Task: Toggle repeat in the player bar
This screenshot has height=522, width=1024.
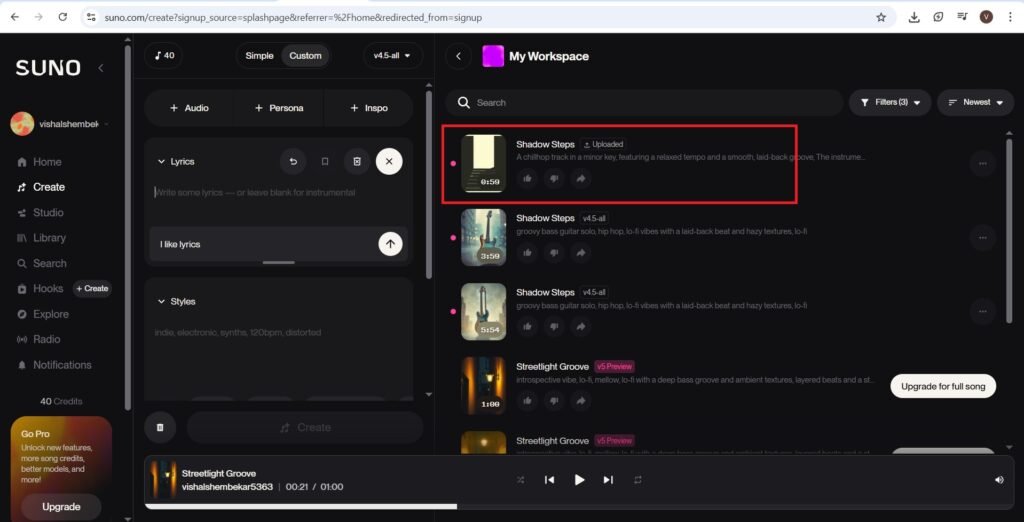Action: [637, 480]
